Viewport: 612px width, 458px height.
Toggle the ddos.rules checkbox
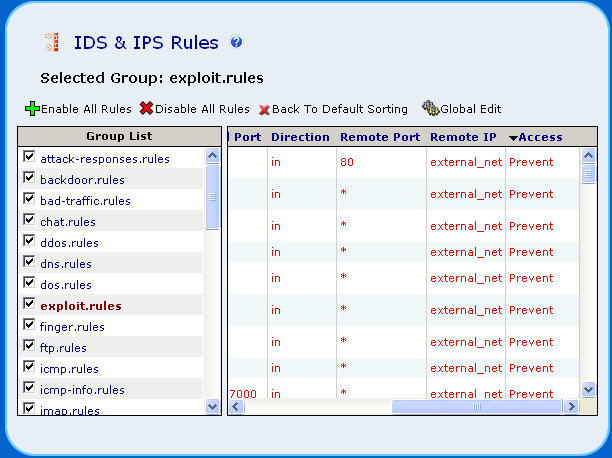coord(29,242)
